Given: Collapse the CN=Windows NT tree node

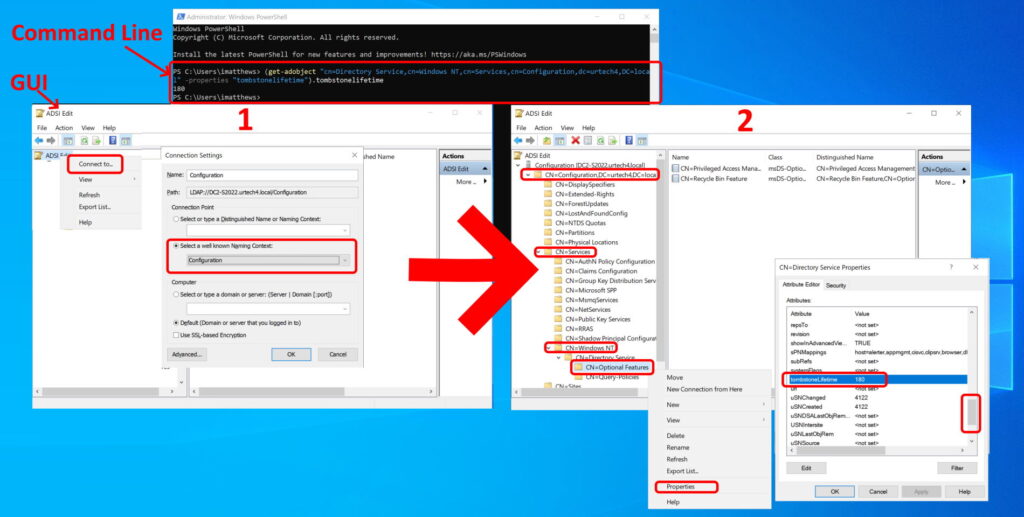Looking at the screenshot, I should (x=548, y=347).
